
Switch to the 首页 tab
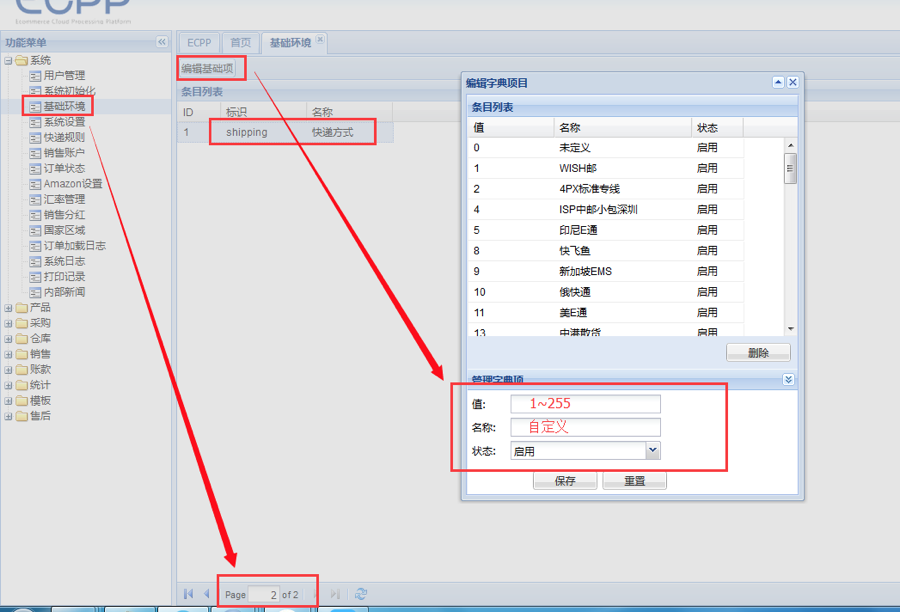[240, 43]
